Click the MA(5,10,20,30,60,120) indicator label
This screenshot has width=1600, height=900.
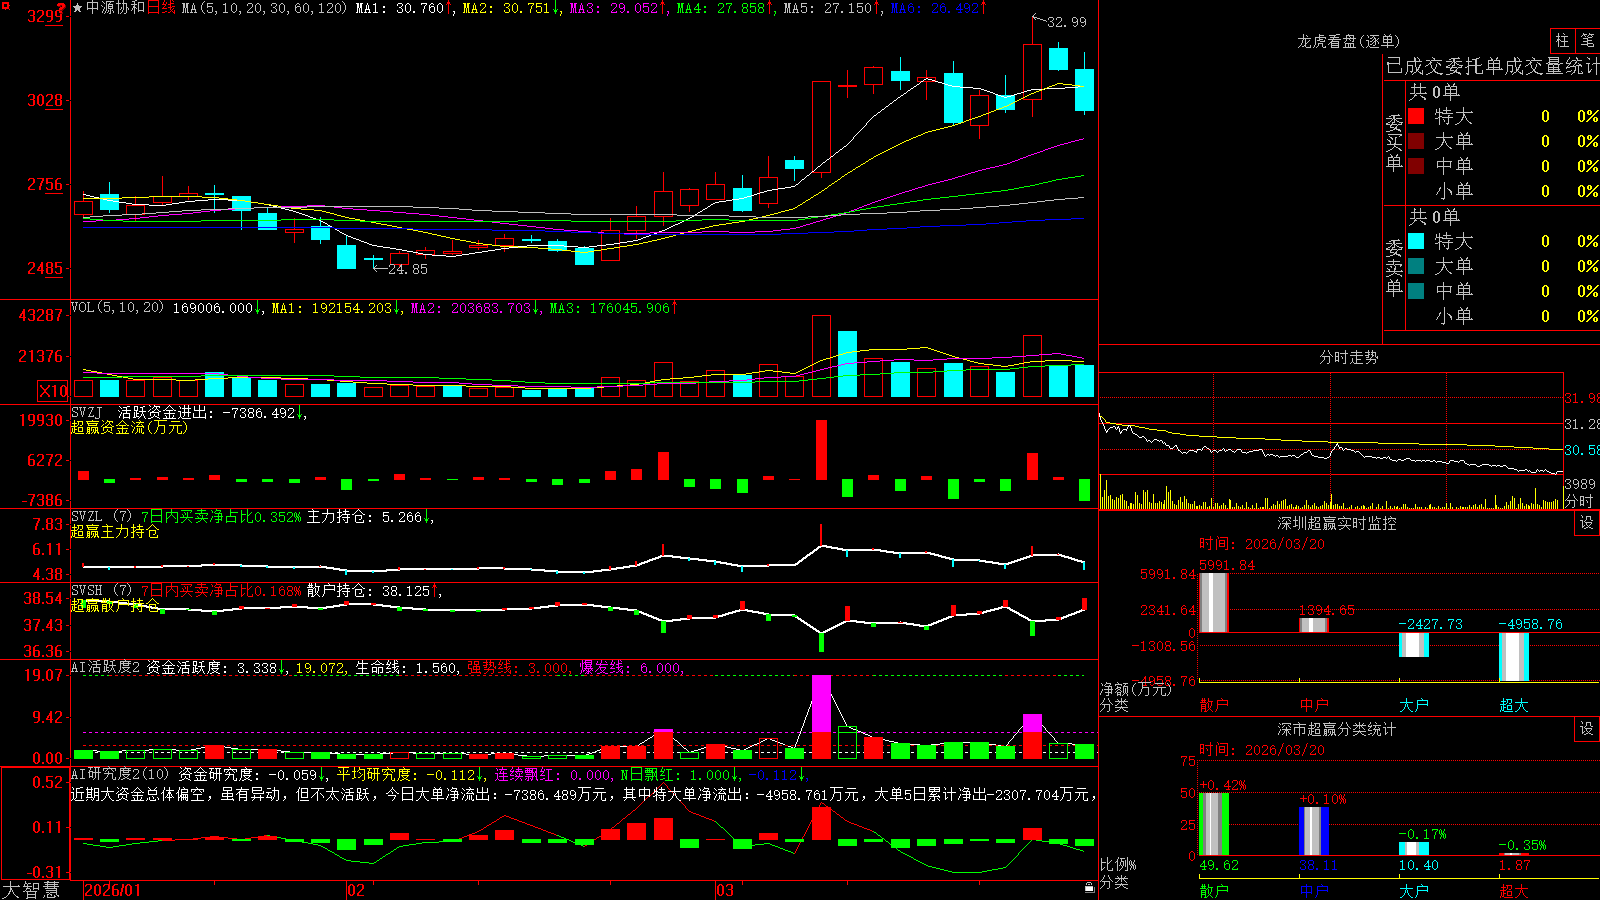pos(265,8)
